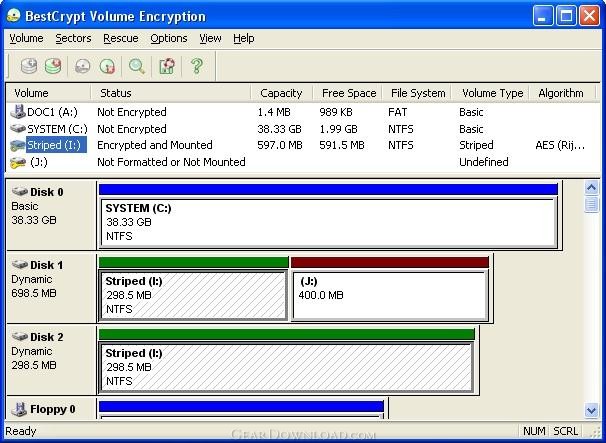This screenshot has height=443, width=606.
Task: Click the disk map scrollbar up arrow
Action: coord(591,188)
